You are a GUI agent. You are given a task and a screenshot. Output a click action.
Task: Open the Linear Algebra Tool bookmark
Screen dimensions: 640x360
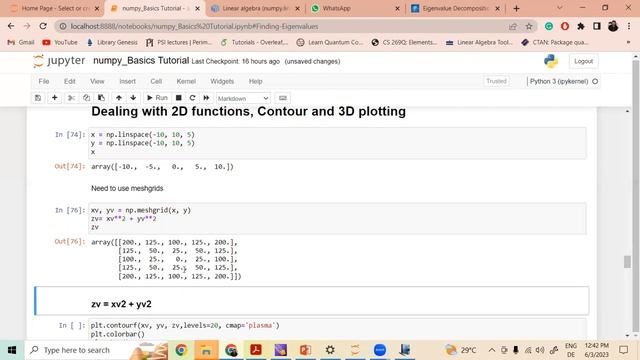tap(479, 42)
